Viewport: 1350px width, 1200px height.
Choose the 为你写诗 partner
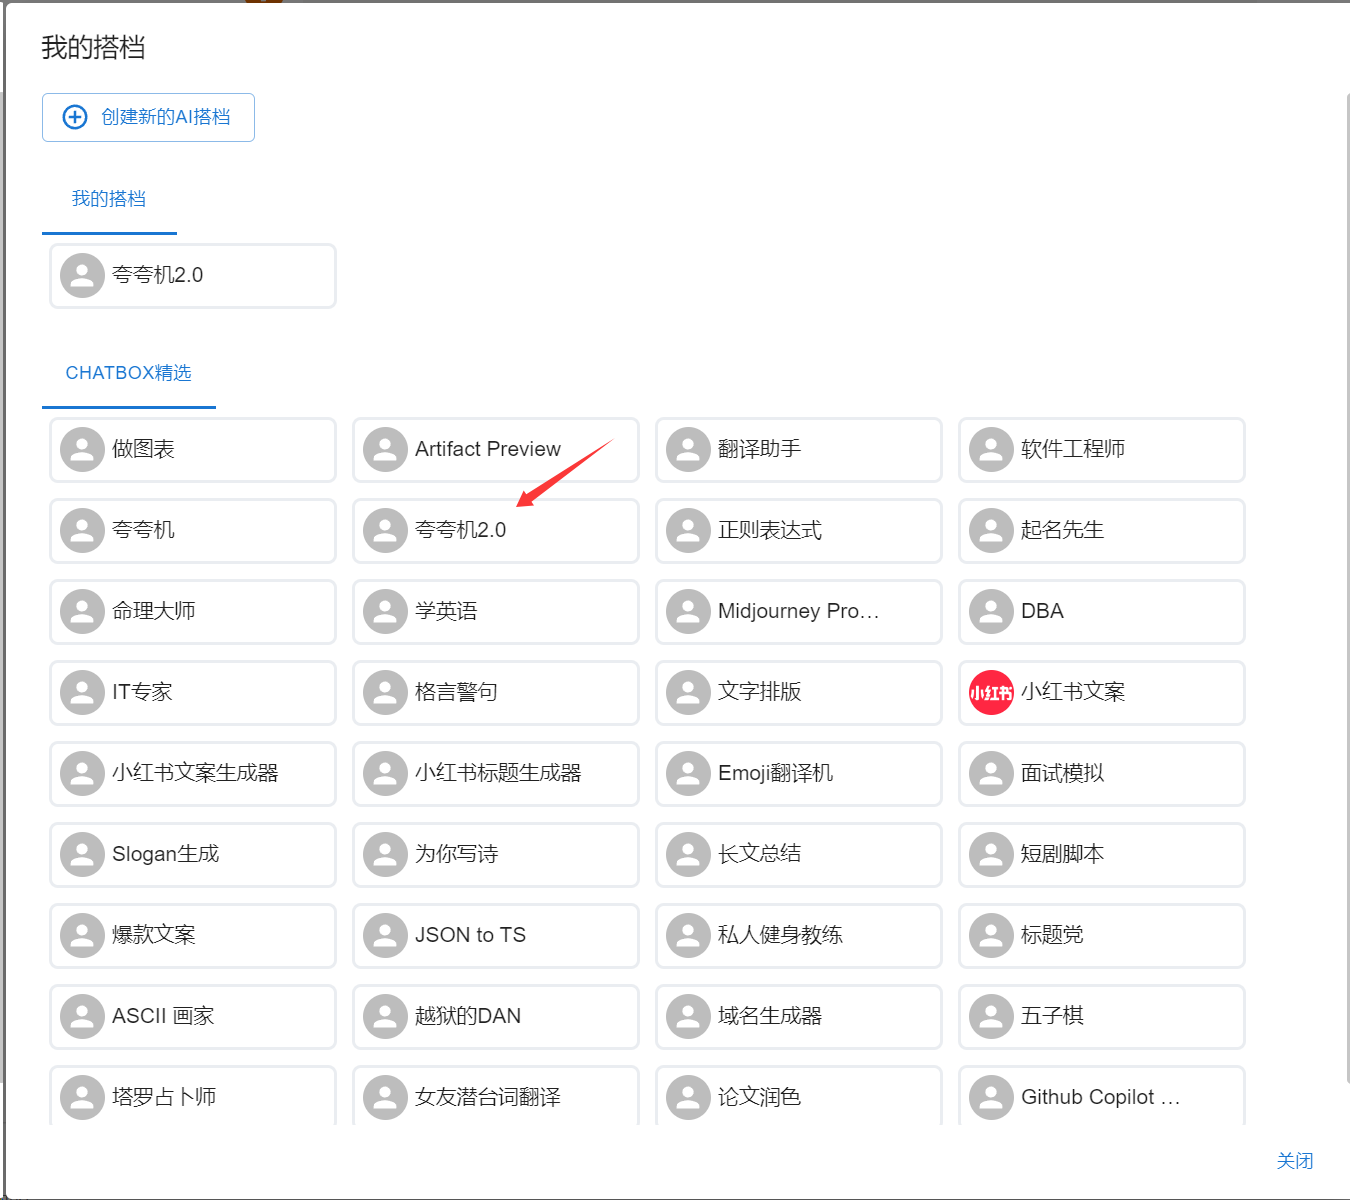tap(496, 855)
